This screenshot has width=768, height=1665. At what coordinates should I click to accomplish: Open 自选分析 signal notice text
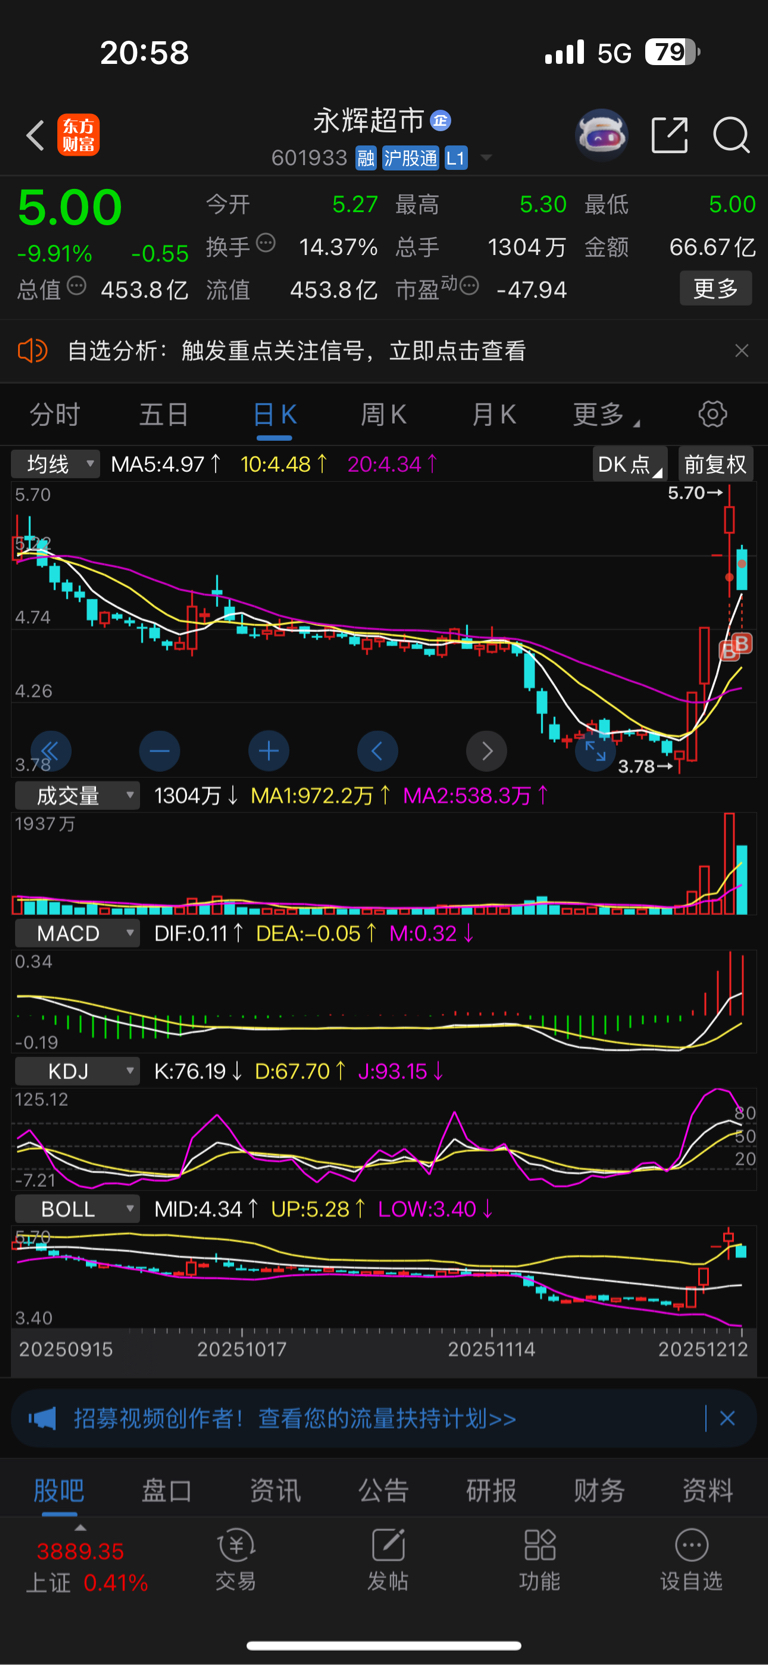tap(296, 351)
